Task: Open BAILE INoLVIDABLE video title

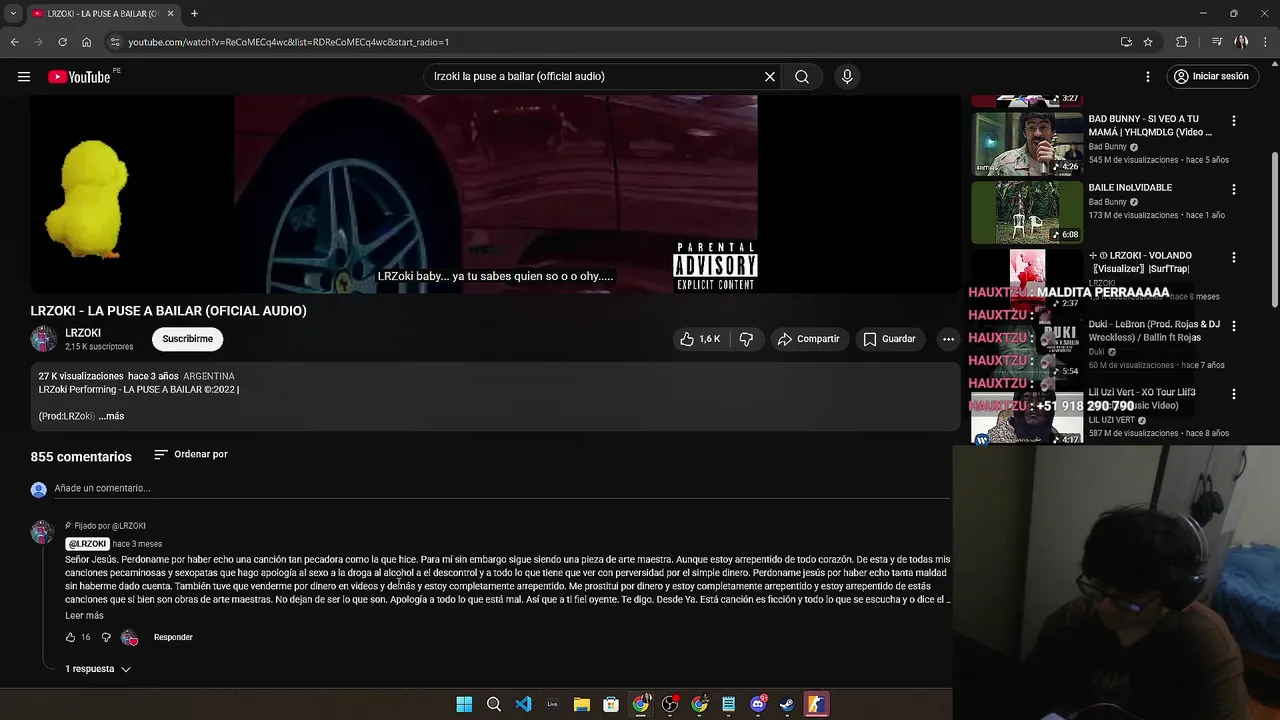Action: pos(1130,187)
